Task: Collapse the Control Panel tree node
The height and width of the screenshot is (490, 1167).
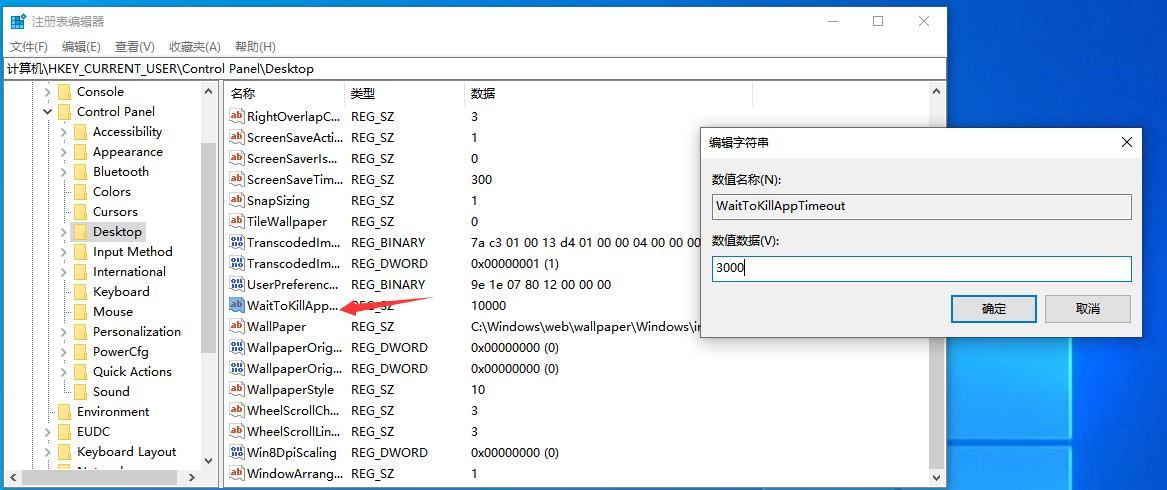Action: [x=47, y=112]
